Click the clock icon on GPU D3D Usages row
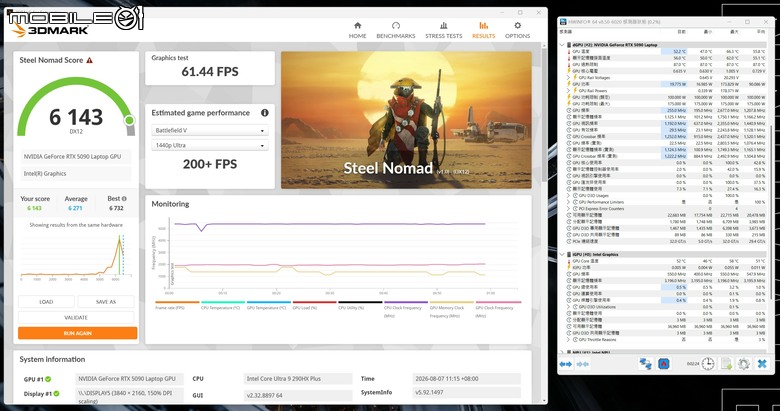Screen dimensions: 780x411 coord(575,196)
